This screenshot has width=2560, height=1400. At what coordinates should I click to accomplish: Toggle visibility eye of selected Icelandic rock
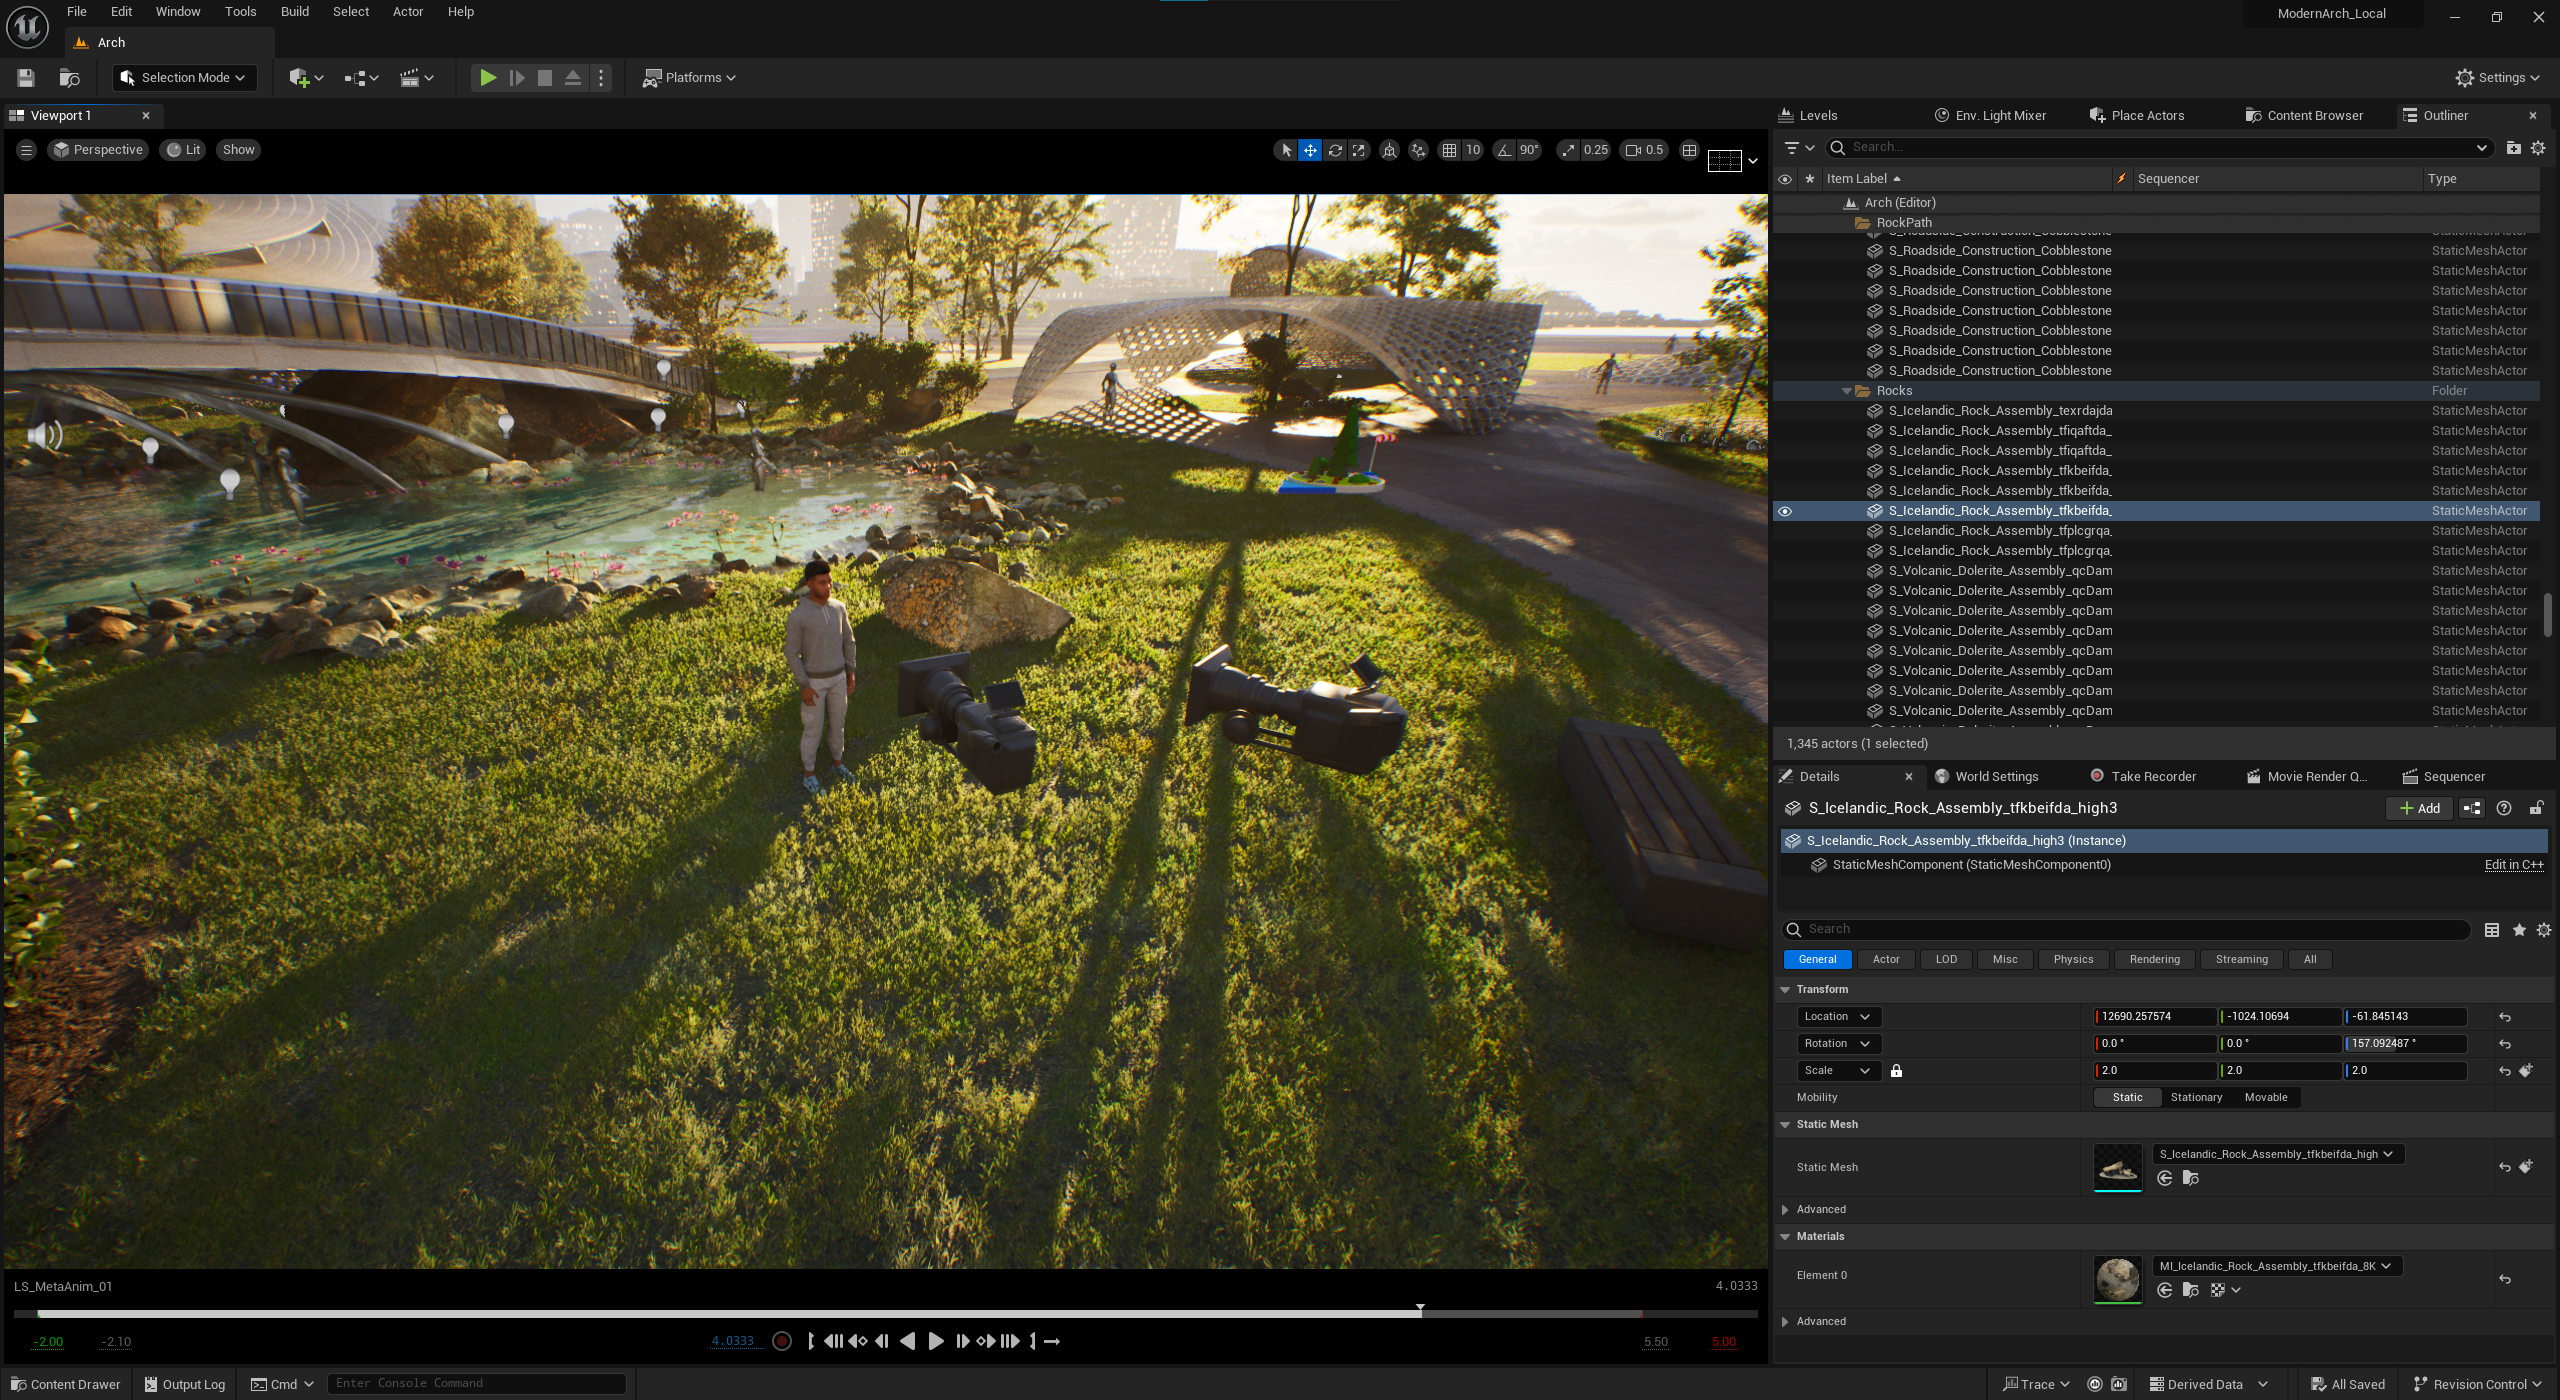point(1785,511)
